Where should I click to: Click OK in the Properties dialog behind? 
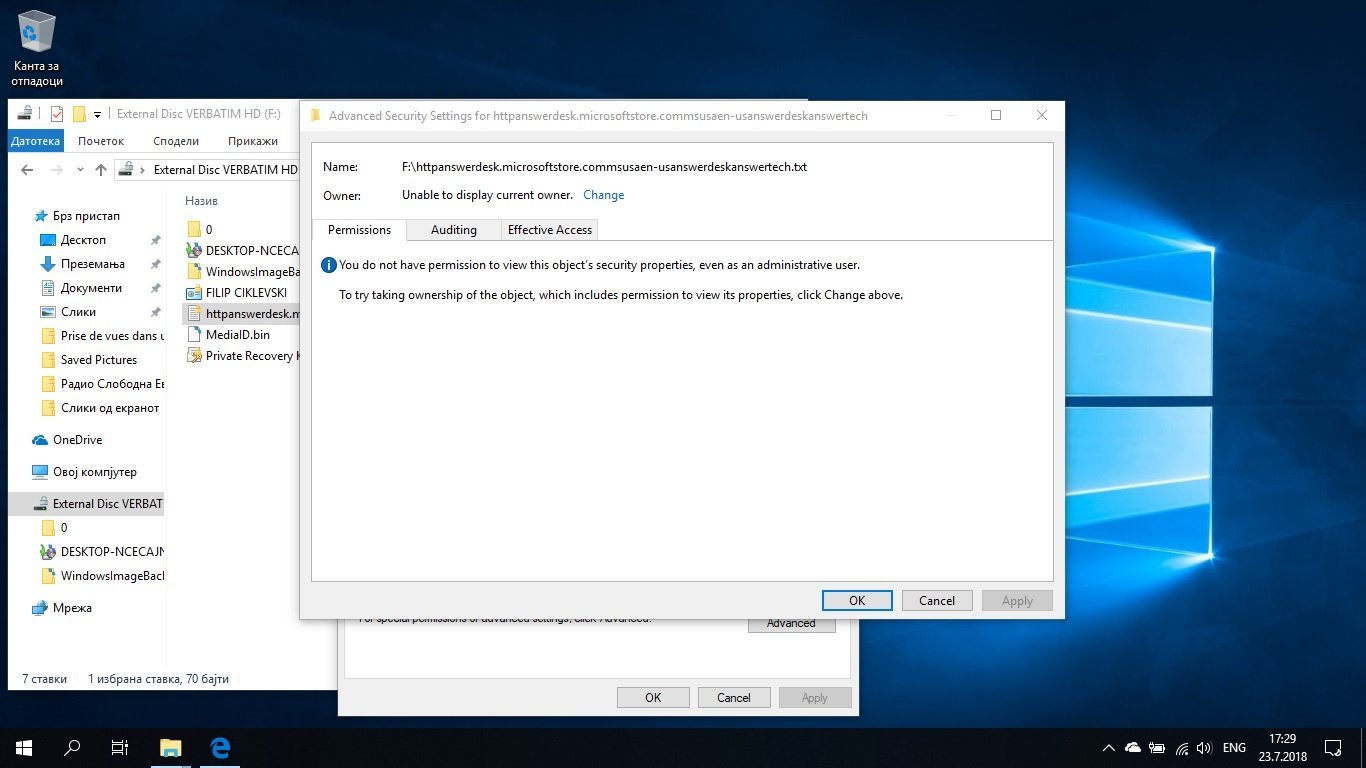(653, 697)
